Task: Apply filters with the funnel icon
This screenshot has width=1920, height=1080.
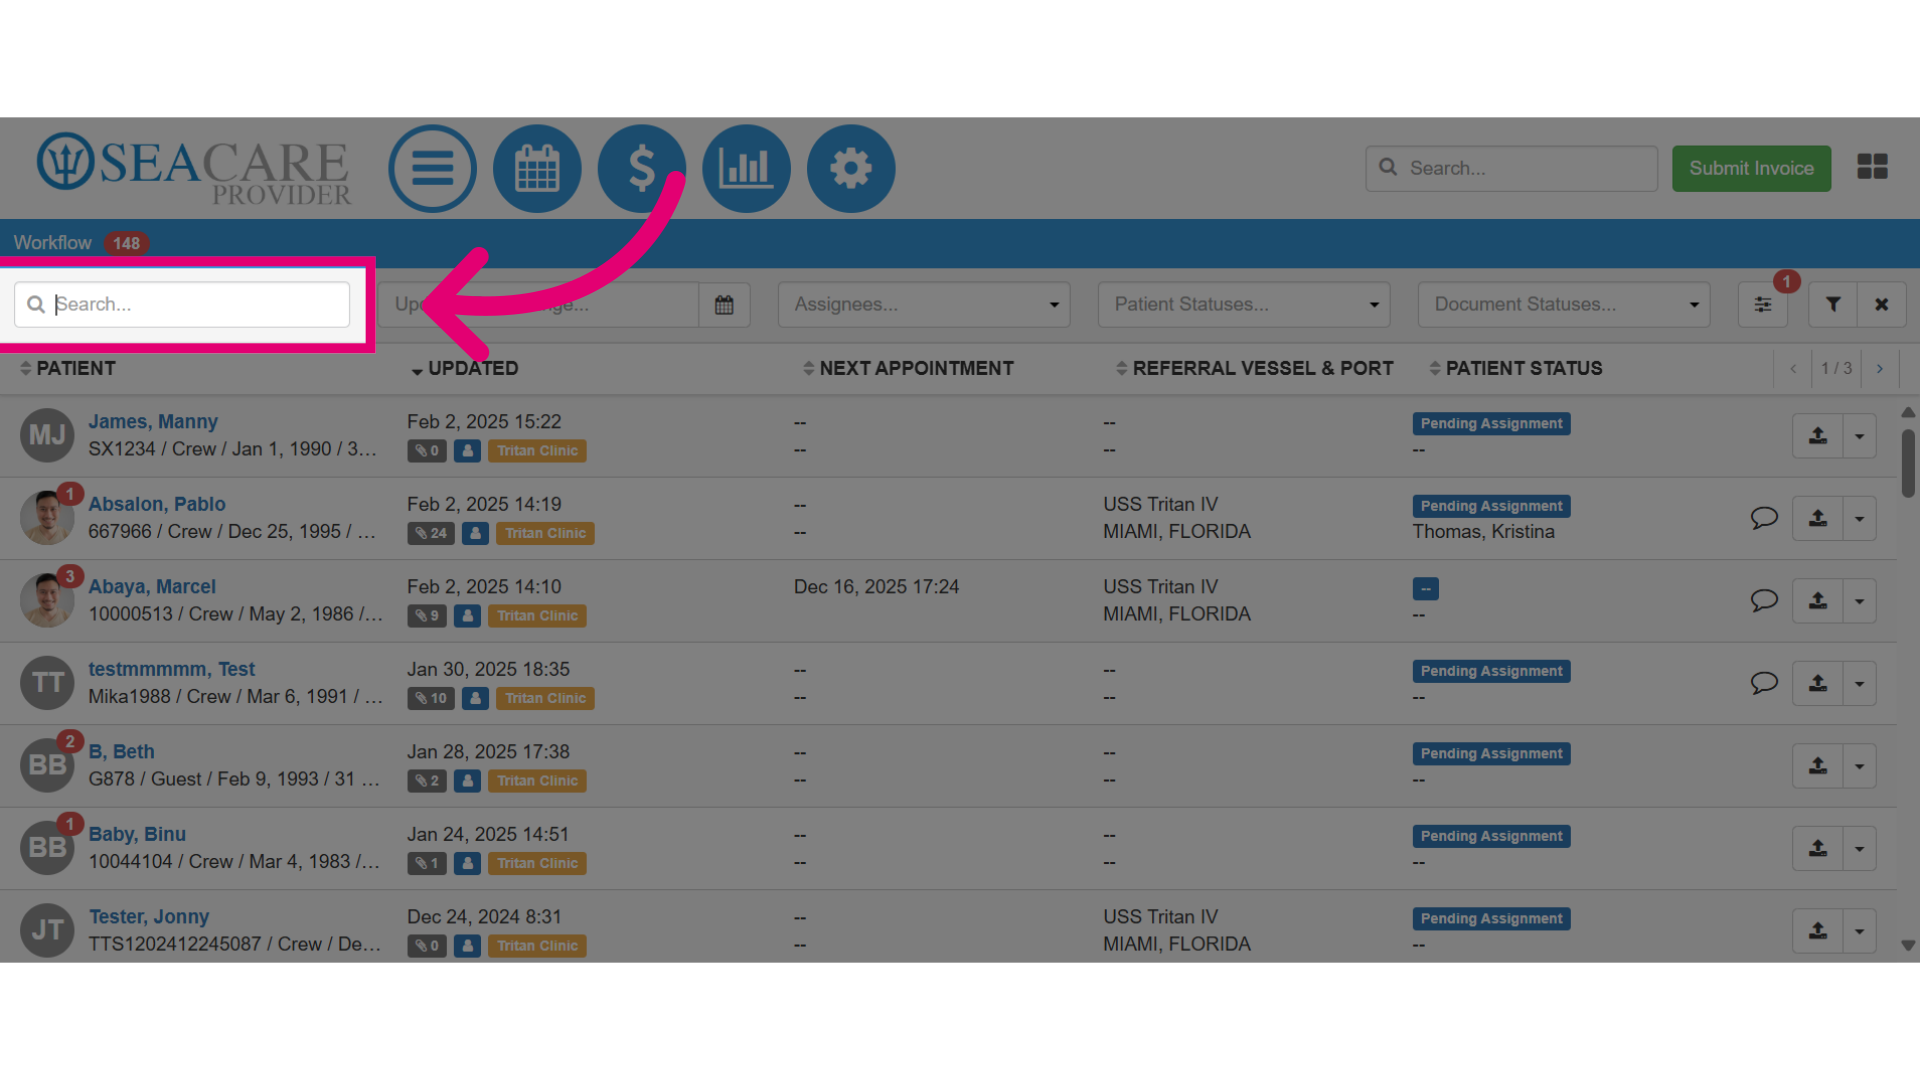Action: click(1833, 304)
